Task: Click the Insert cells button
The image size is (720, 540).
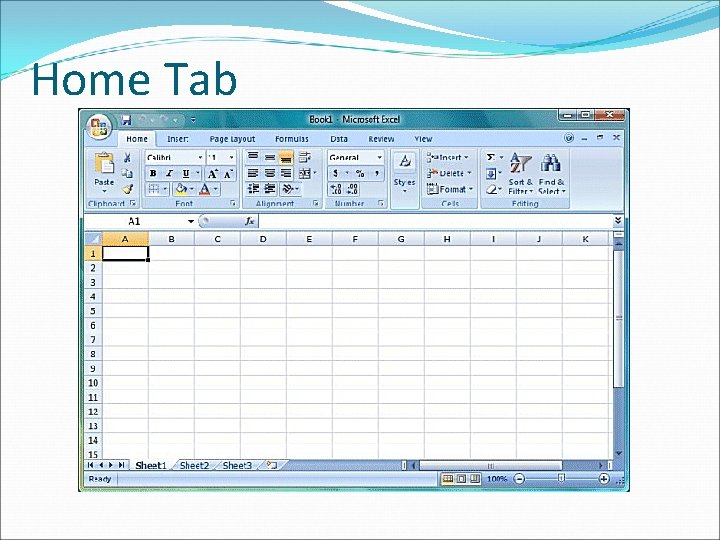Action: [x=448, y=158]
